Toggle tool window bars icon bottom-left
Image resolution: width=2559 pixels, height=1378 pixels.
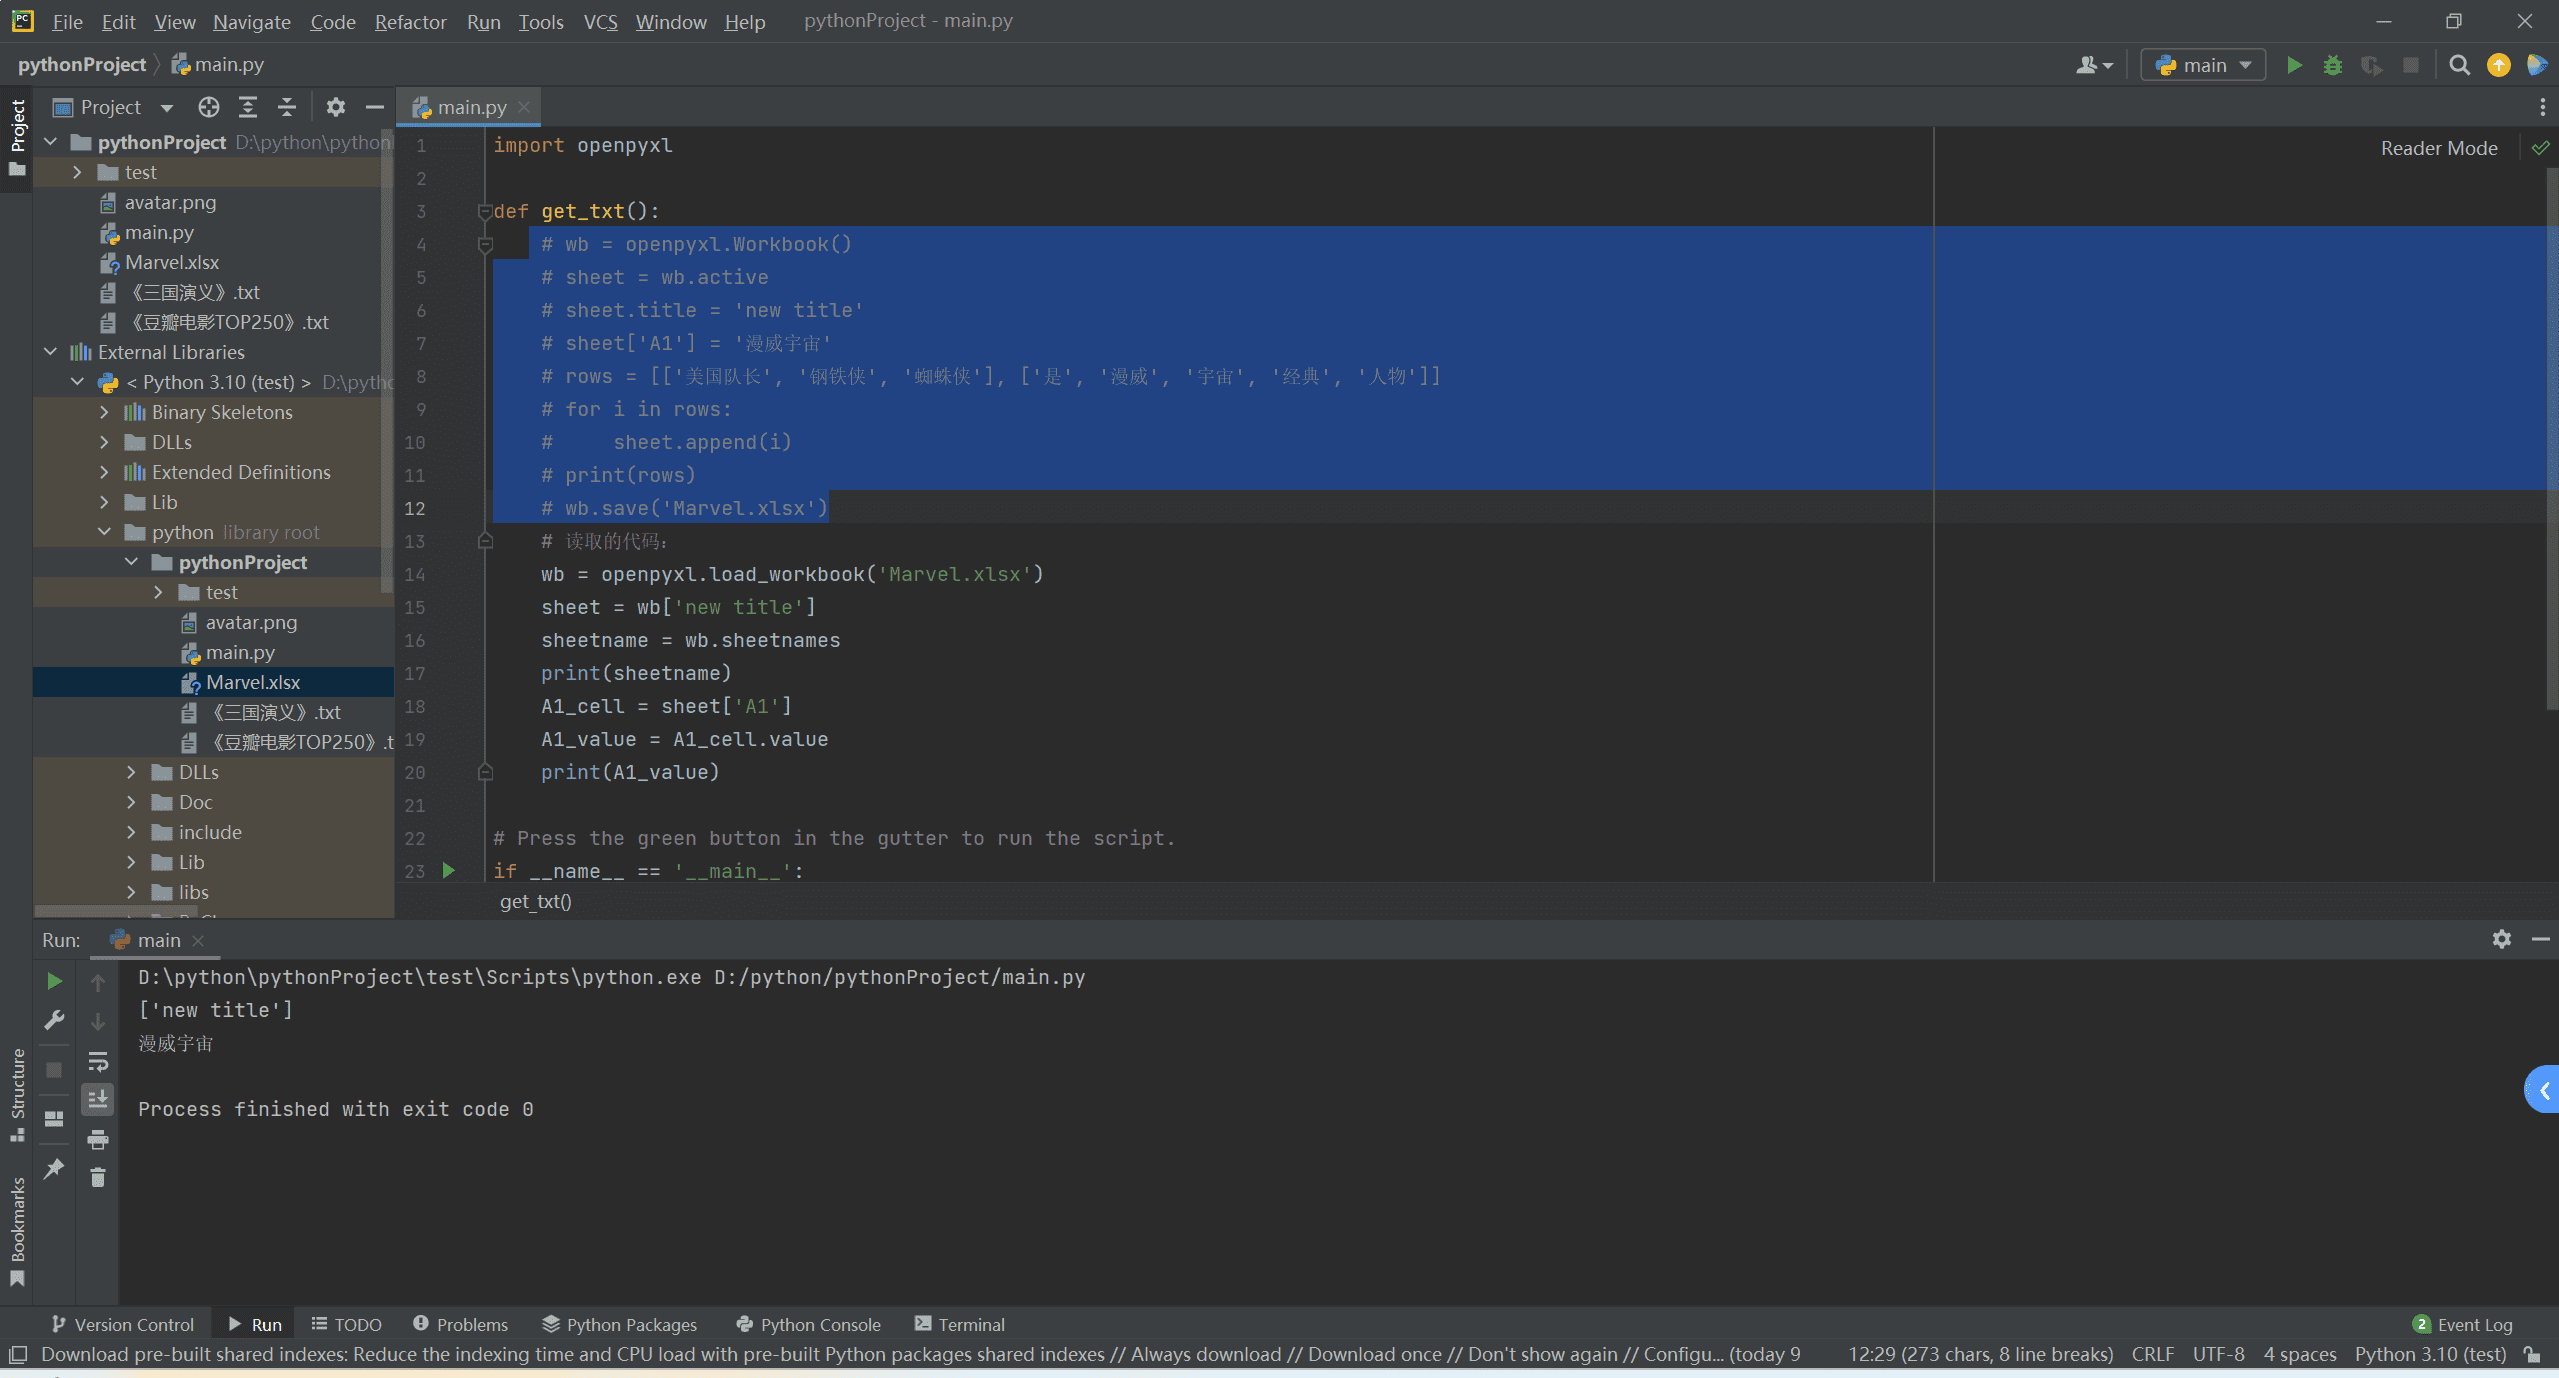point(17,1355)
